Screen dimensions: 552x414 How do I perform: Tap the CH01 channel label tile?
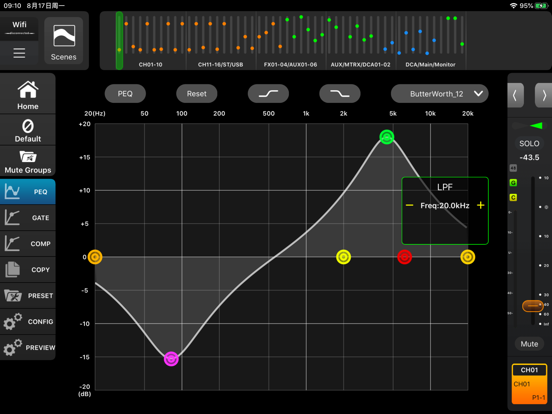(x=529, y=384)
